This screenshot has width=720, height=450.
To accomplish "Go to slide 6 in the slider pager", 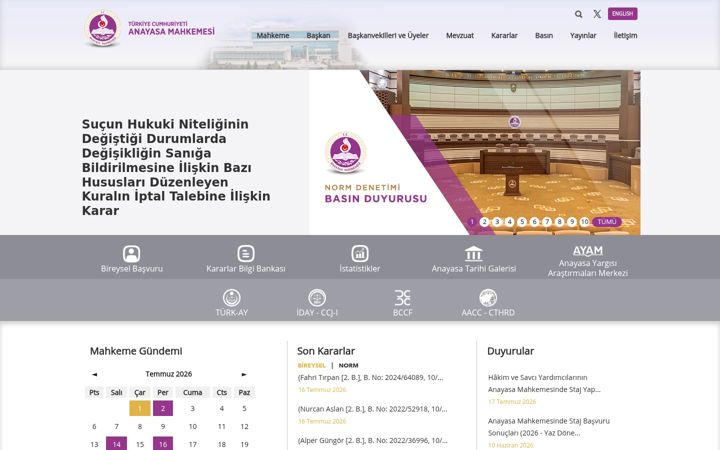I will point(534,222).
